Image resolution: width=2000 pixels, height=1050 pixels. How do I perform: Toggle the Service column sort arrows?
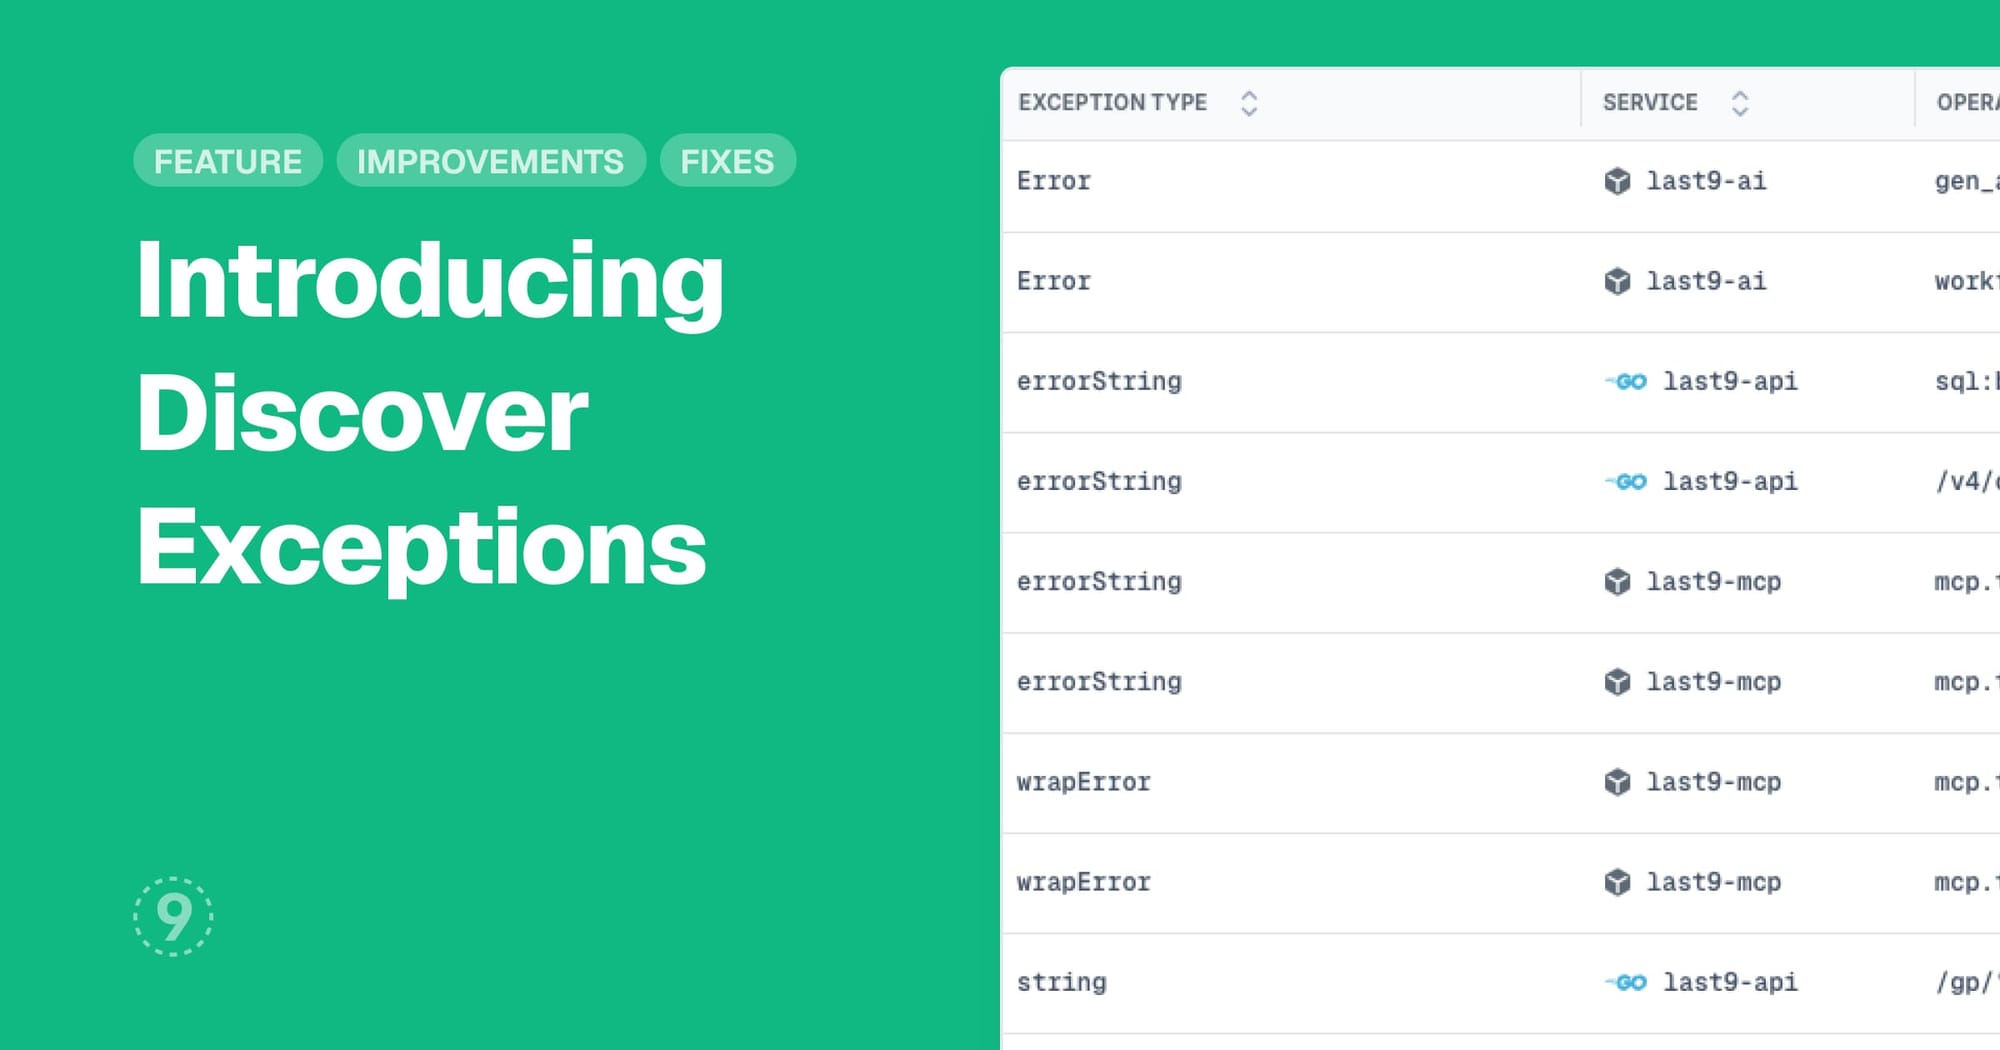1740,103
